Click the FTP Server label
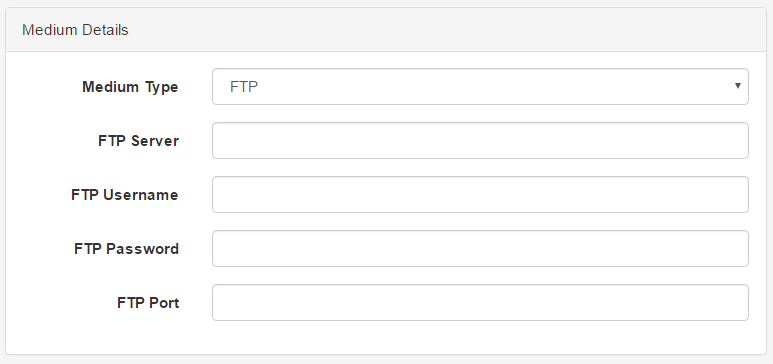This screenshot has height=364, width=773. click(x=139, y=141)
